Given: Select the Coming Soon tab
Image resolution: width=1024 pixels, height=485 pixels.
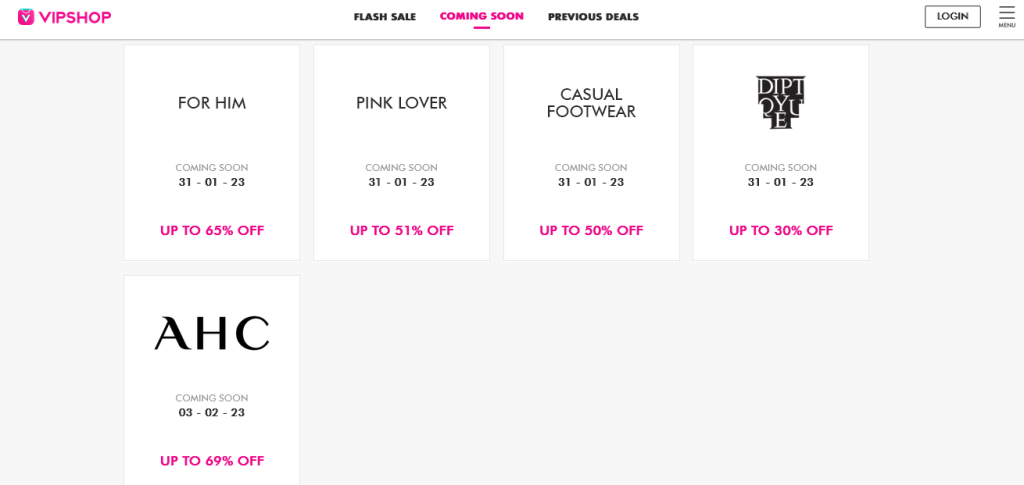Looking at the screenshot, I should click(x=481, y=17).
